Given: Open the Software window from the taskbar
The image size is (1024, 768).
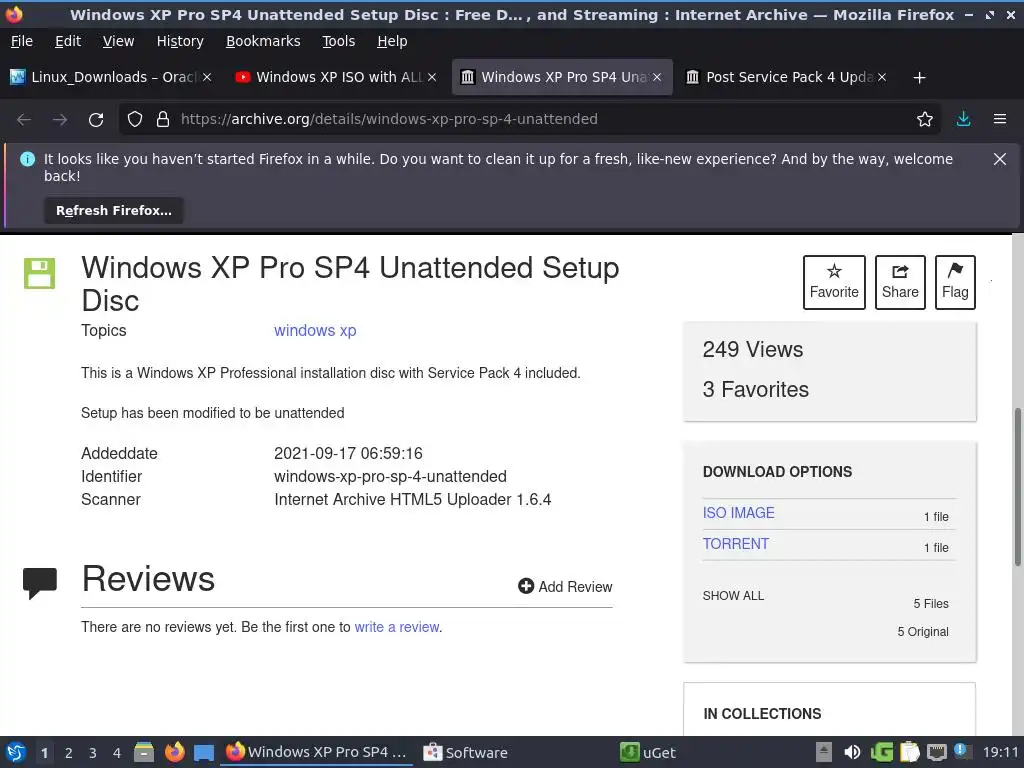Looking at the screenshot, I should tap(466, 752).
